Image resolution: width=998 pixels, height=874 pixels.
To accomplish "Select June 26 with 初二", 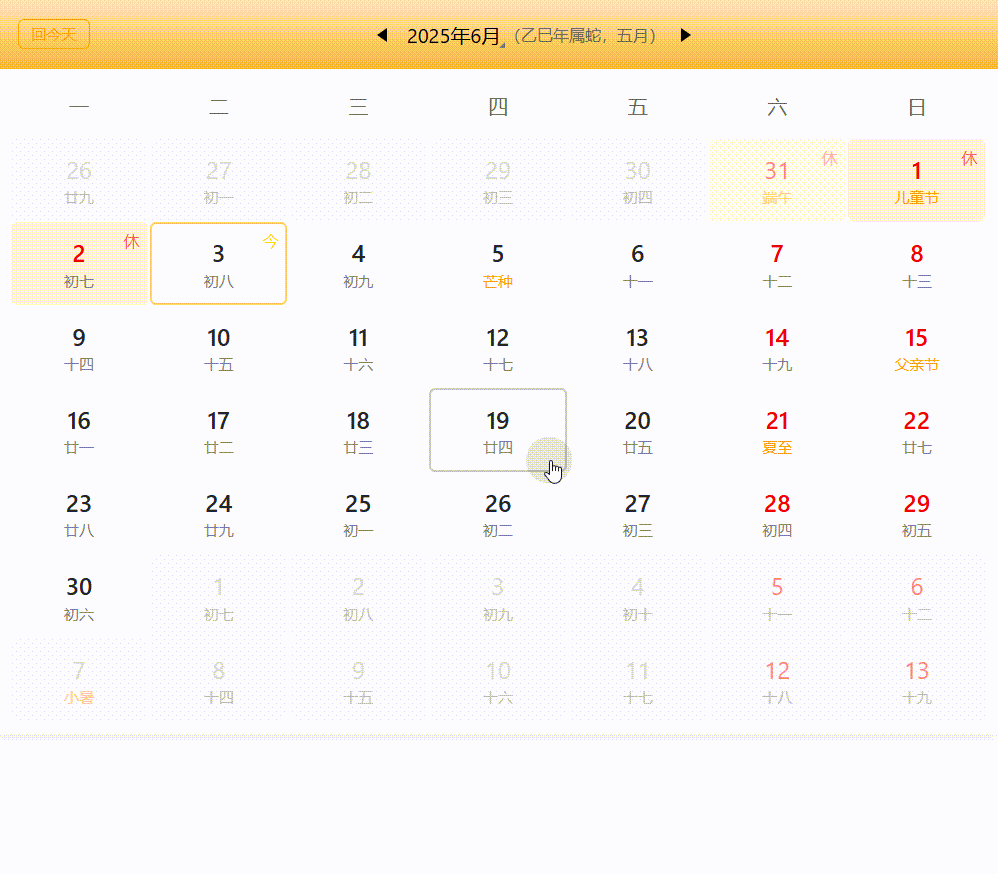I will coord(498,513).
